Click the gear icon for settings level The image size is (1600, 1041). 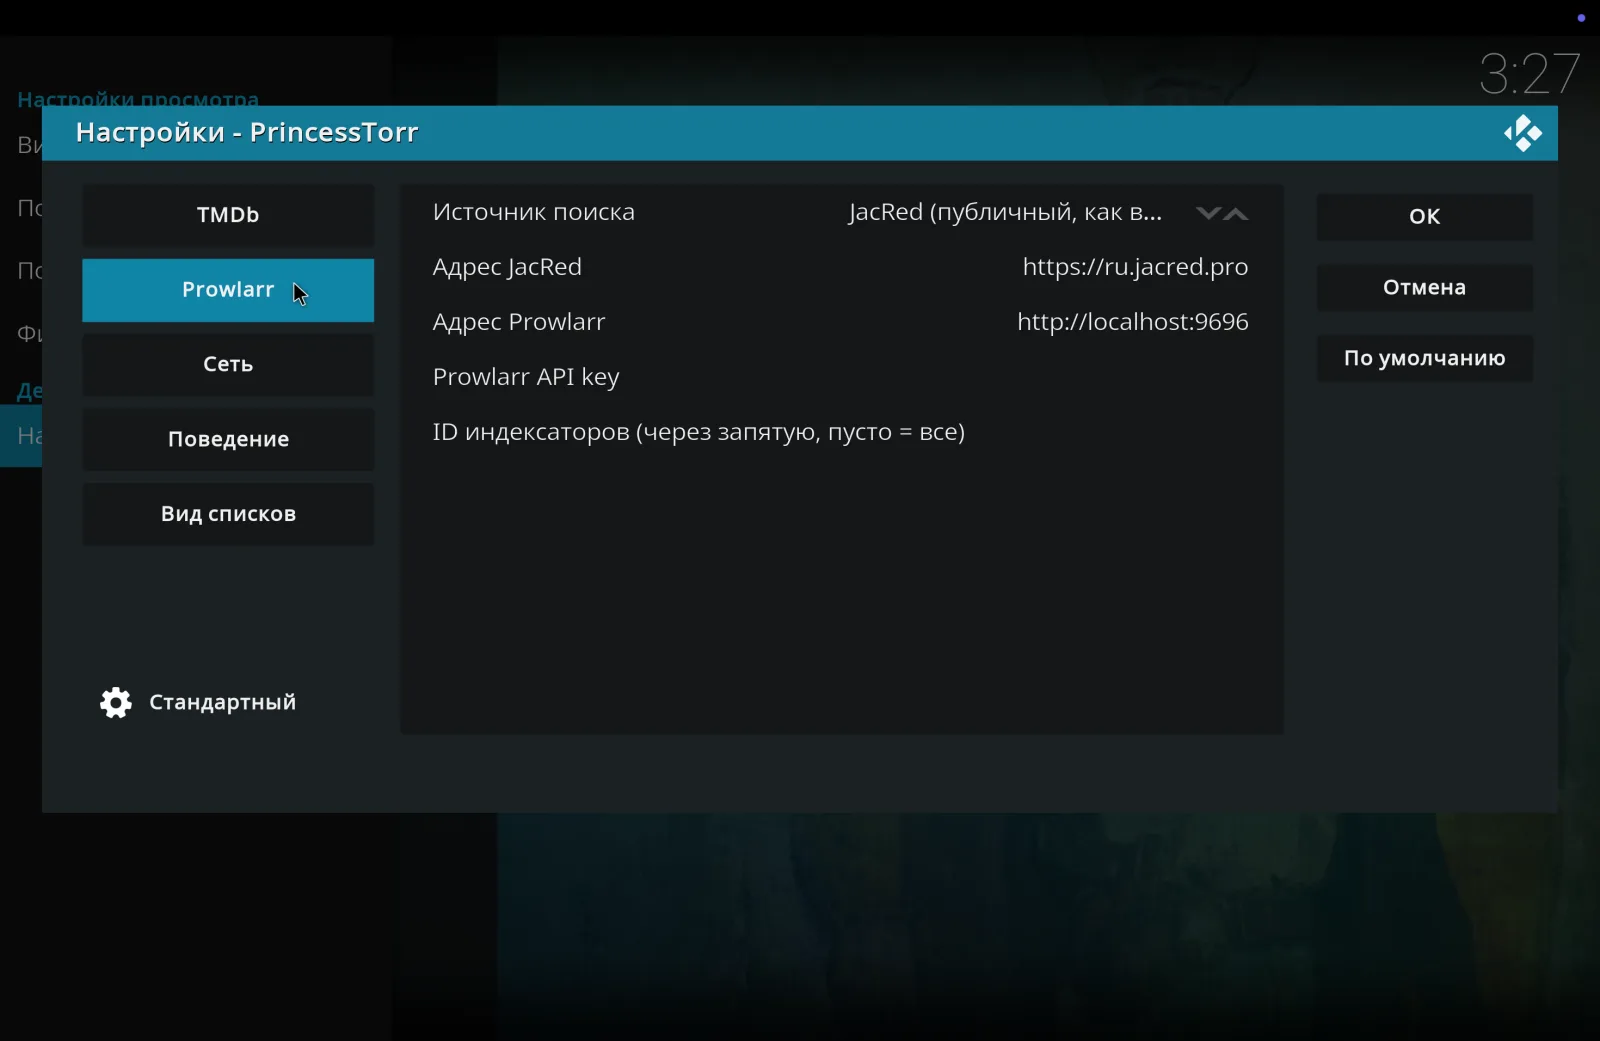click(x=116, y=703)
